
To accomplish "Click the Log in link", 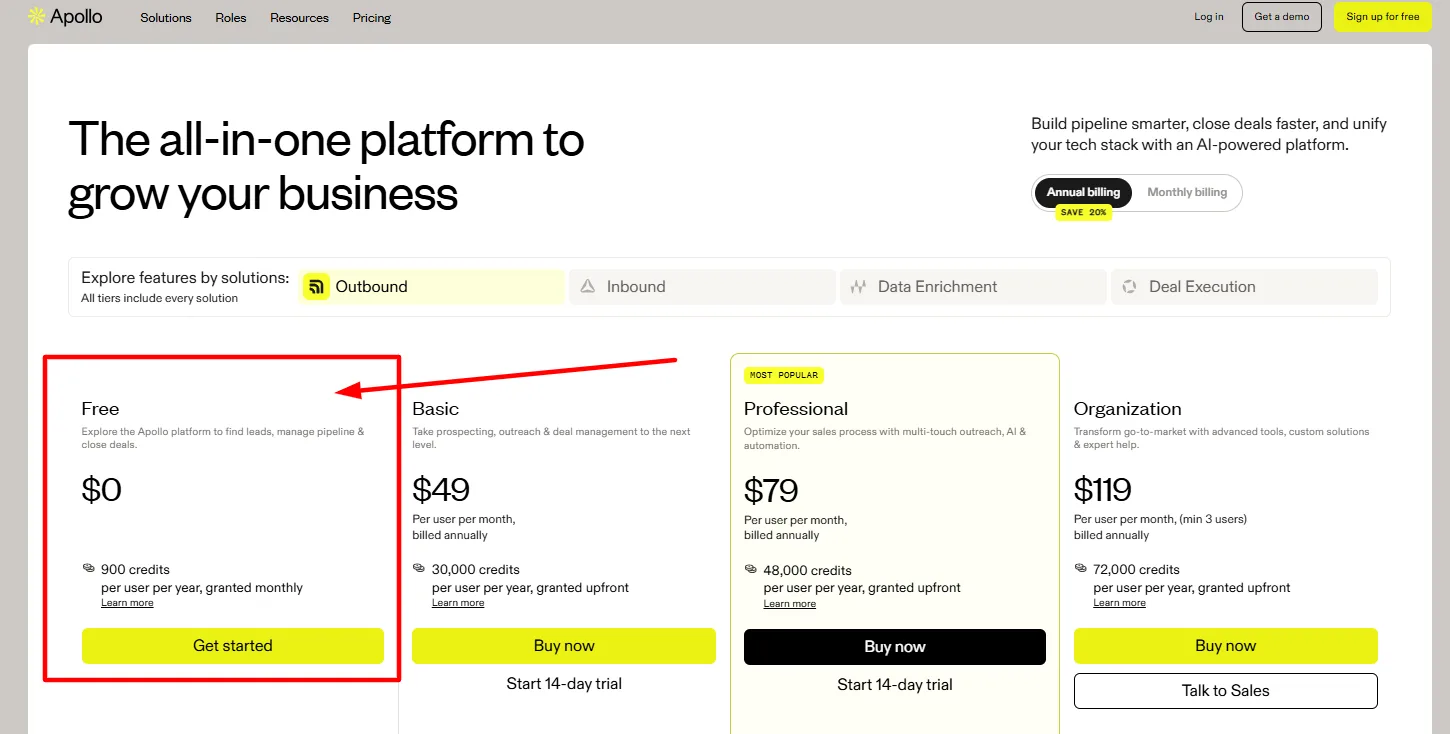I will click(x=1209, y=17).
